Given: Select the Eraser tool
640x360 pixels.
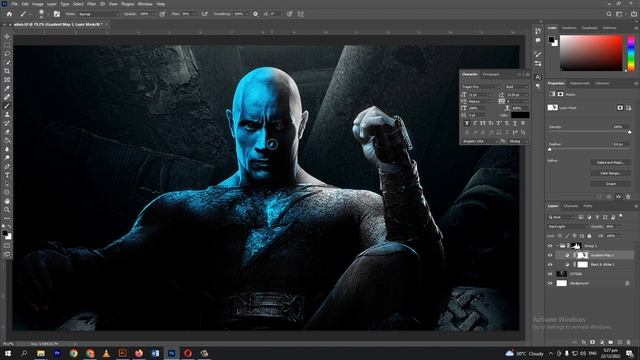Looking at the screenshot, I should click(x=7, y=132).
